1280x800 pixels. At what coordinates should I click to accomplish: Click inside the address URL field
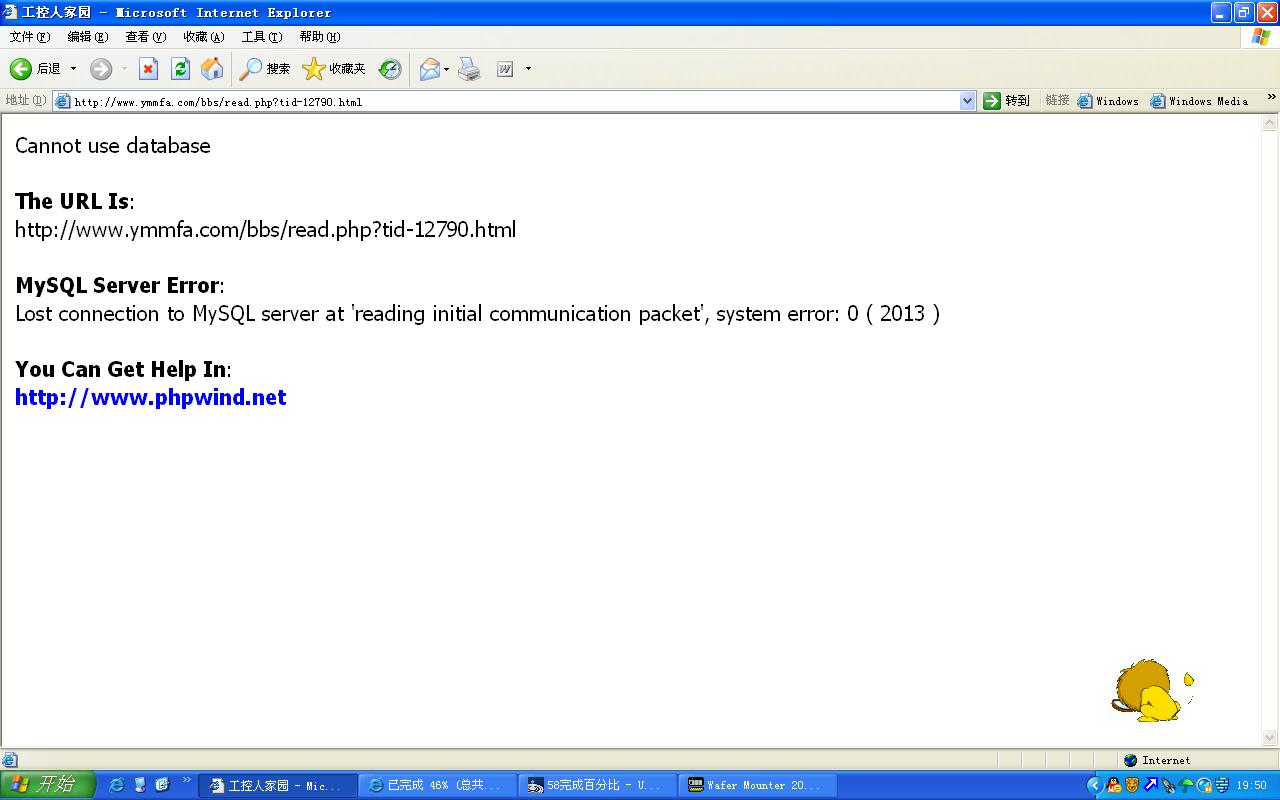[x=500, y=101]
